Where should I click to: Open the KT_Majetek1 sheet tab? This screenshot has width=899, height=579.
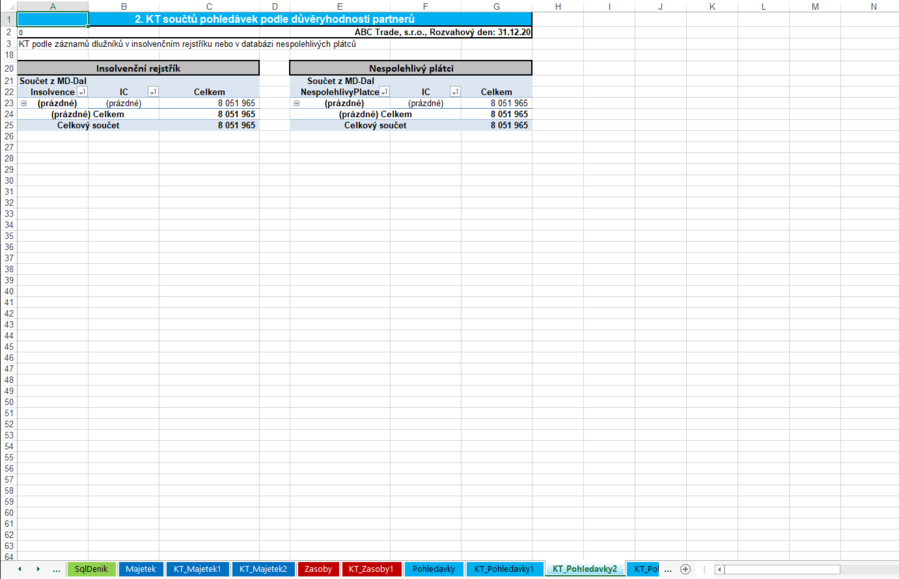coord(197,569)
